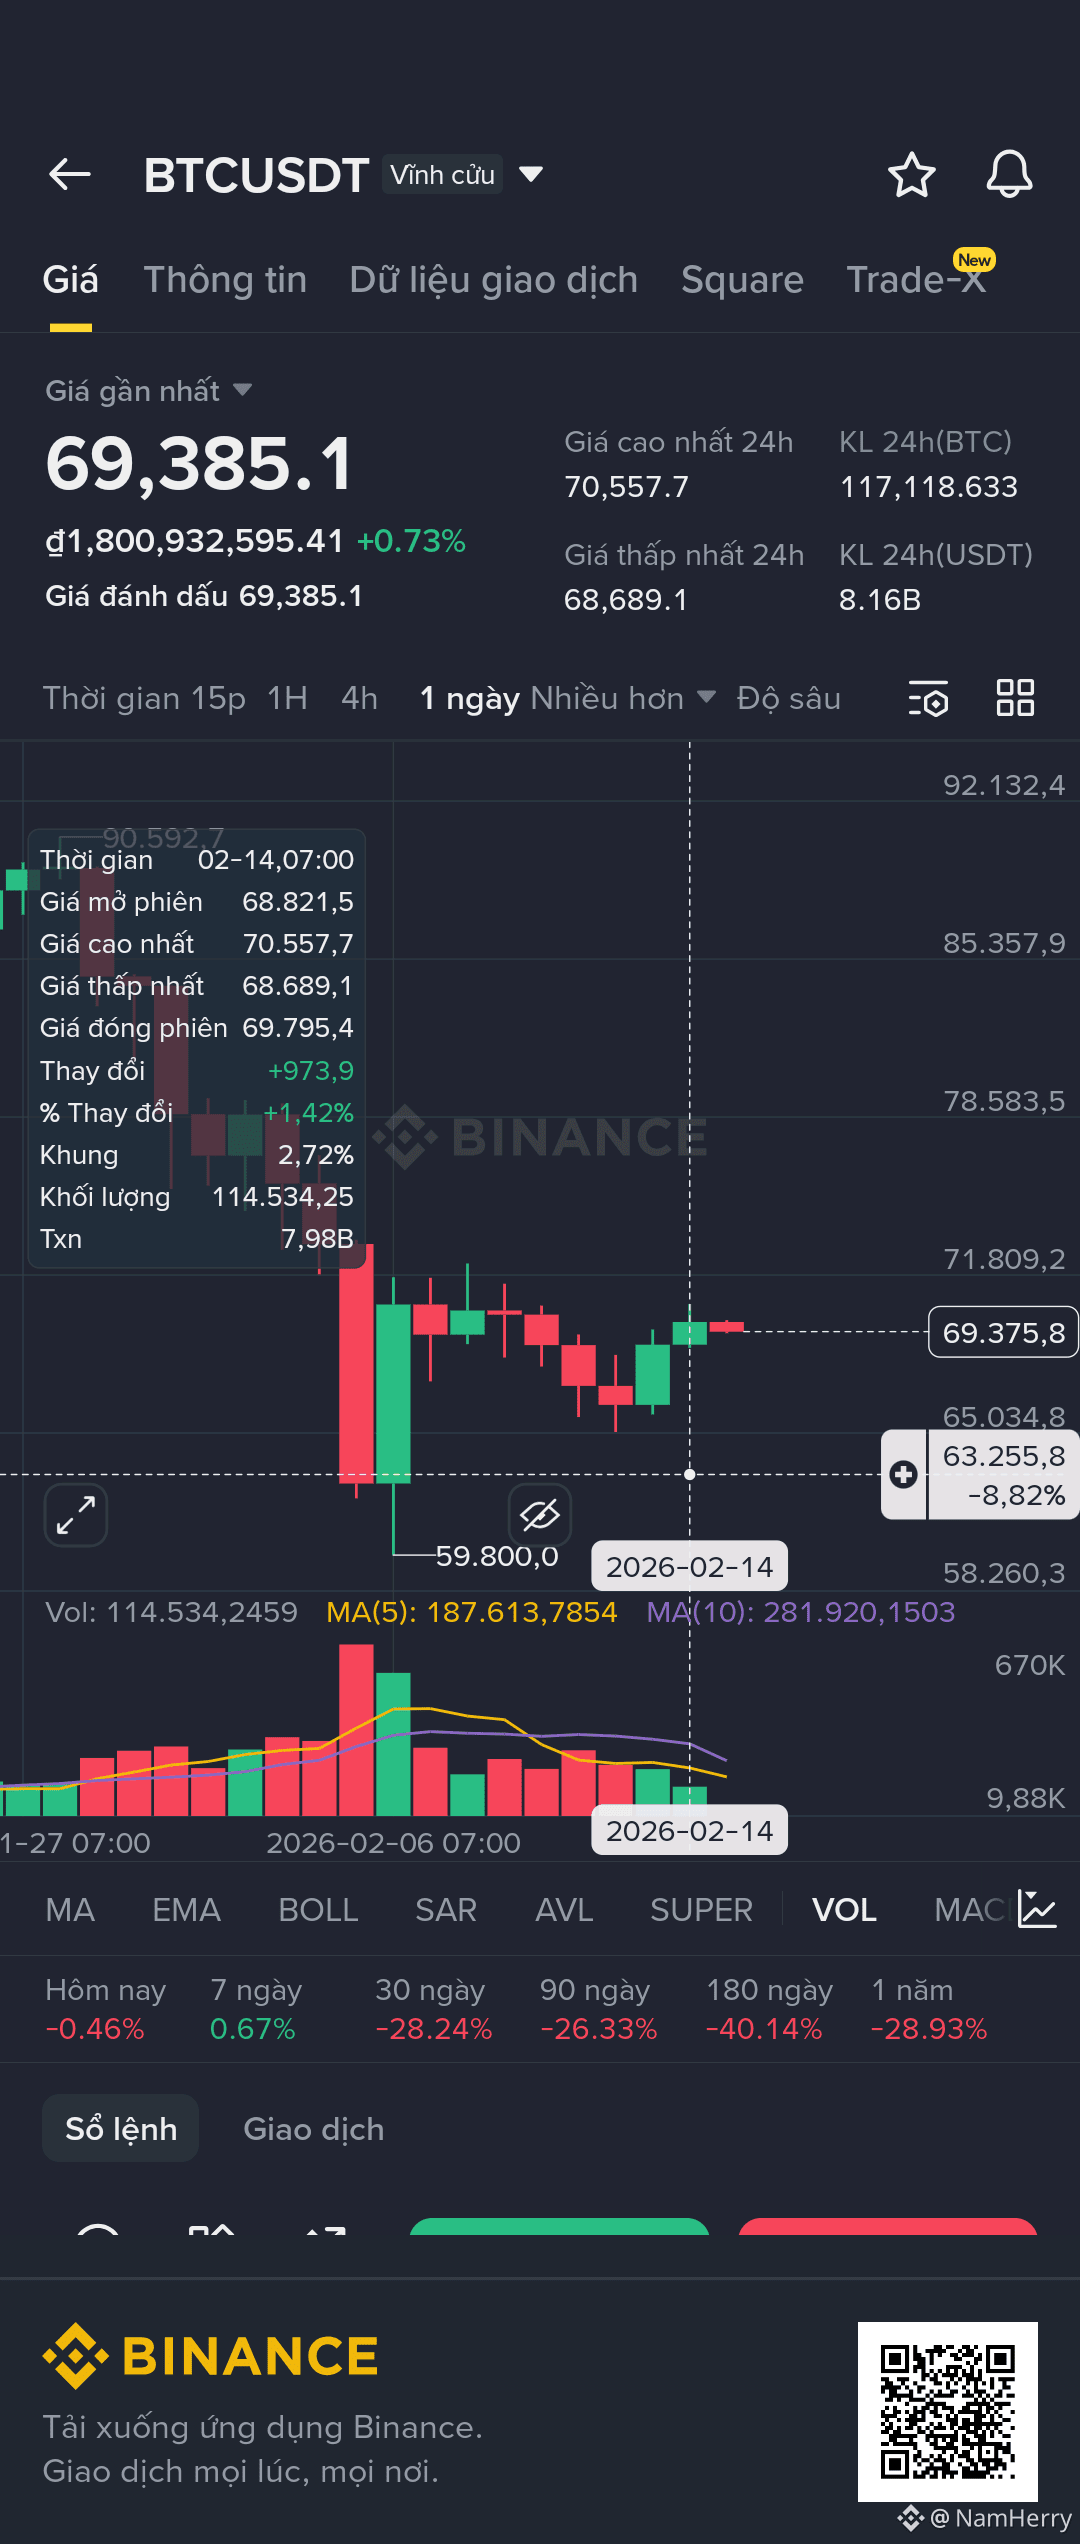Screen dimensions: 1080x2544
Task: Open indicator chart icon next to MAC
Action: 1037,1909
